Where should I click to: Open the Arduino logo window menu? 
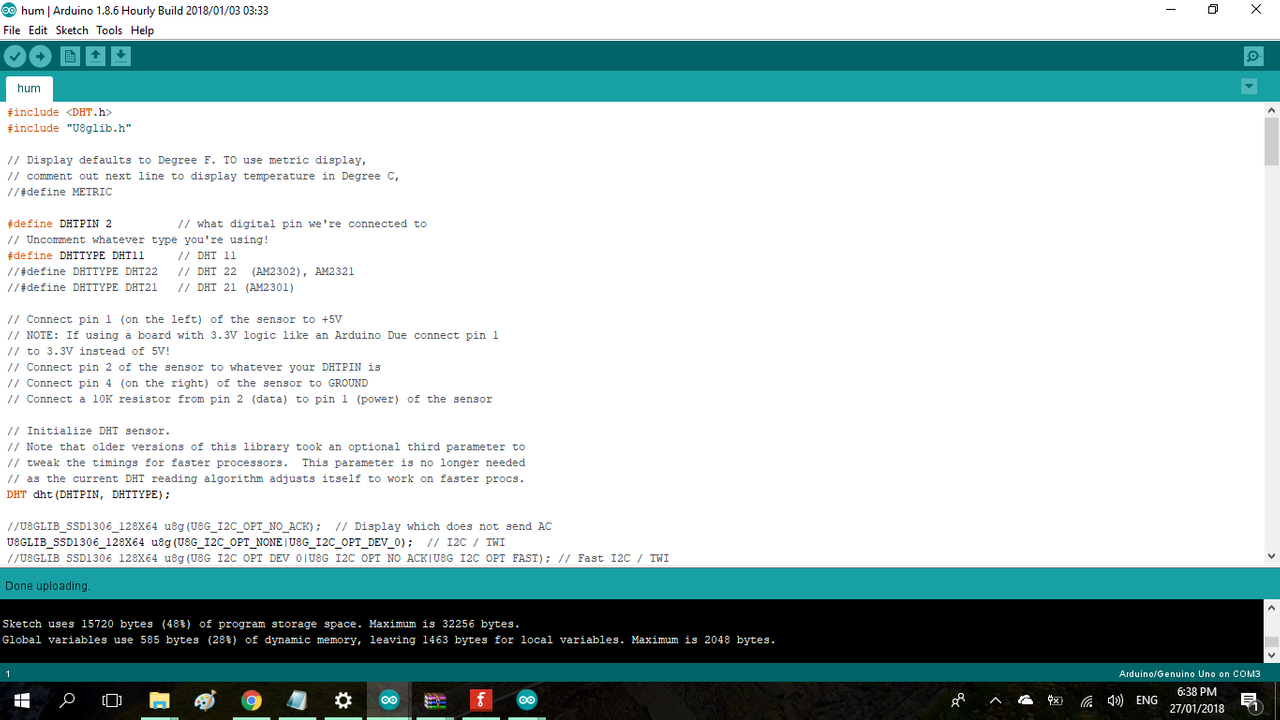(11, 10)
